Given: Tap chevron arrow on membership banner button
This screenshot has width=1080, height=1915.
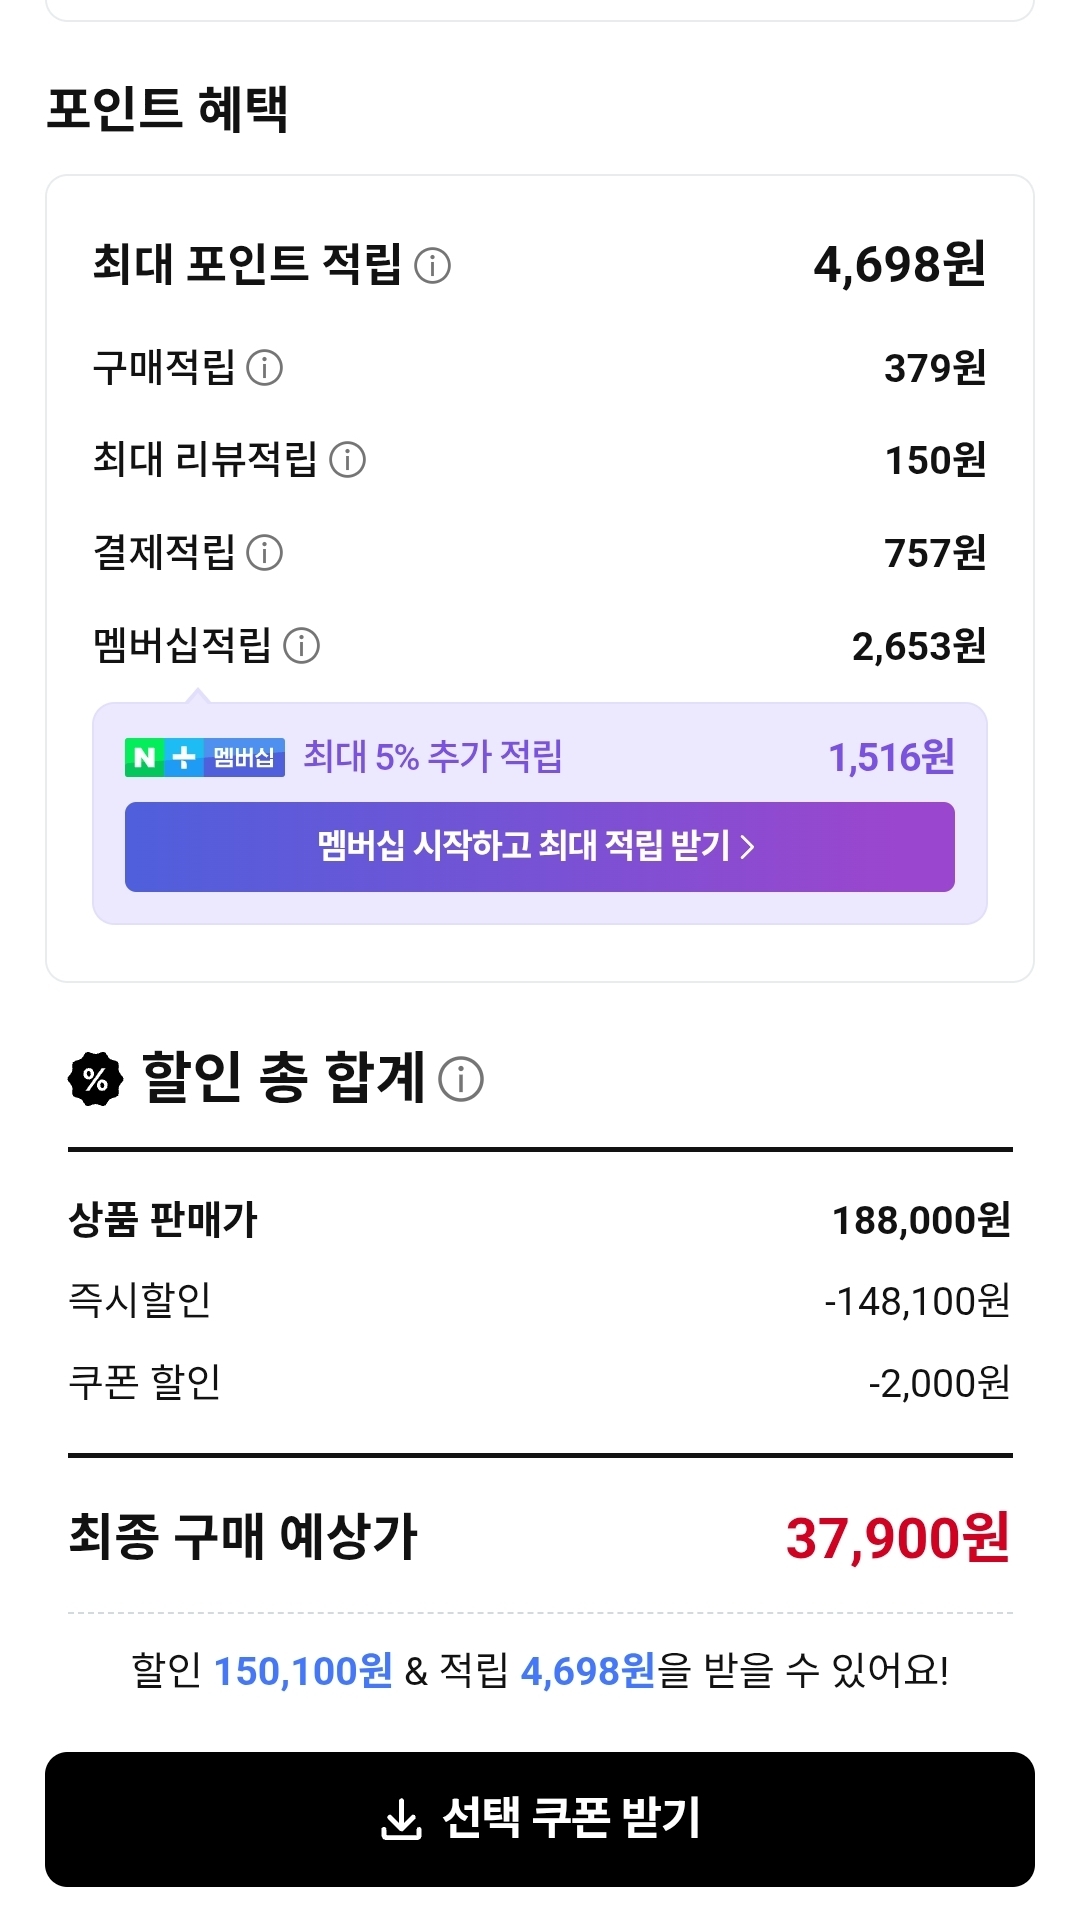Looking at the screenshot, I should click(746, 848).
